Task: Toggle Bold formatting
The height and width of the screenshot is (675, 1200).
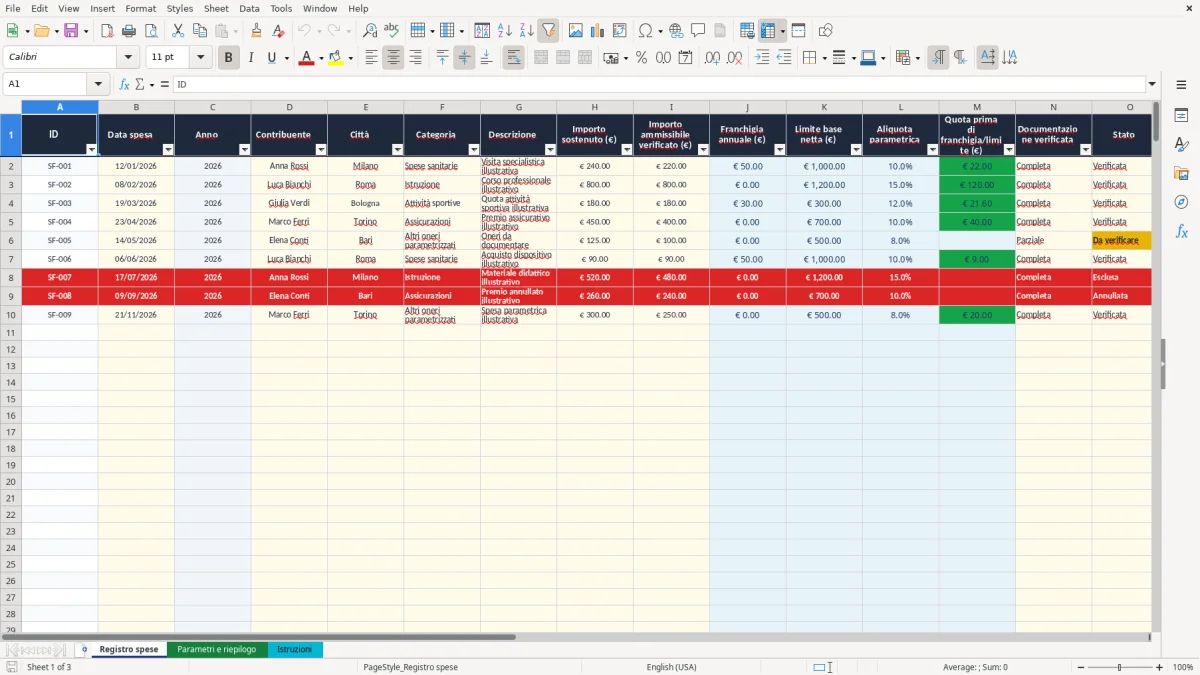Action: coord(229,58)
